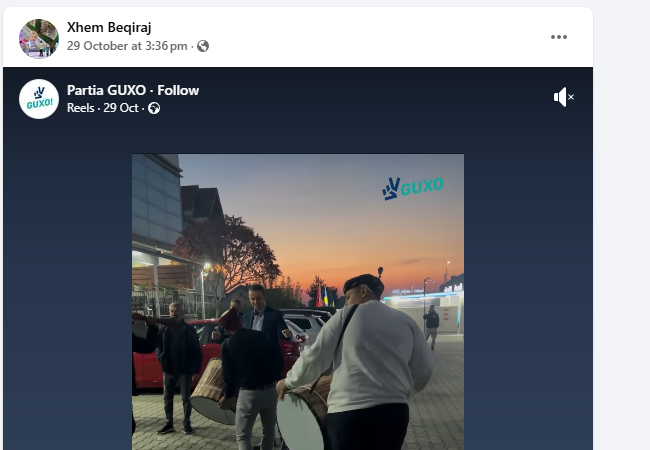Click the red car in the video

182,356
